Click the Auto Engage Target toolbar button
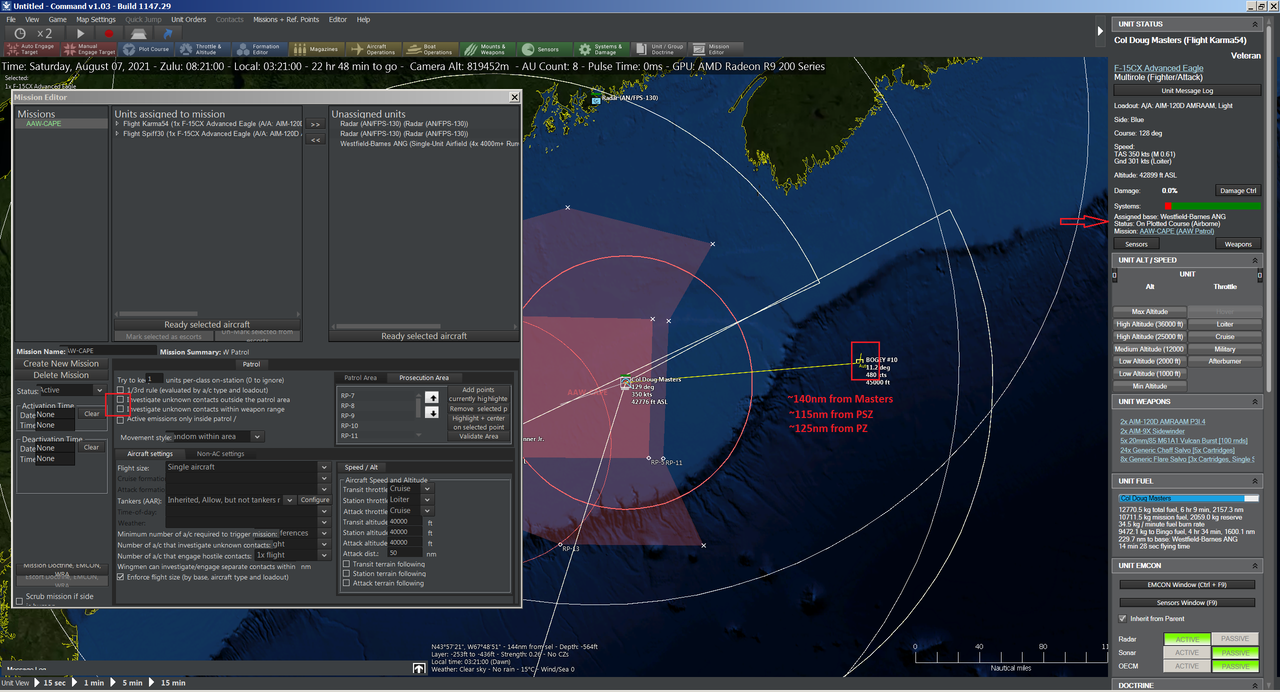The image size is (1280, 692). point(32,48)
